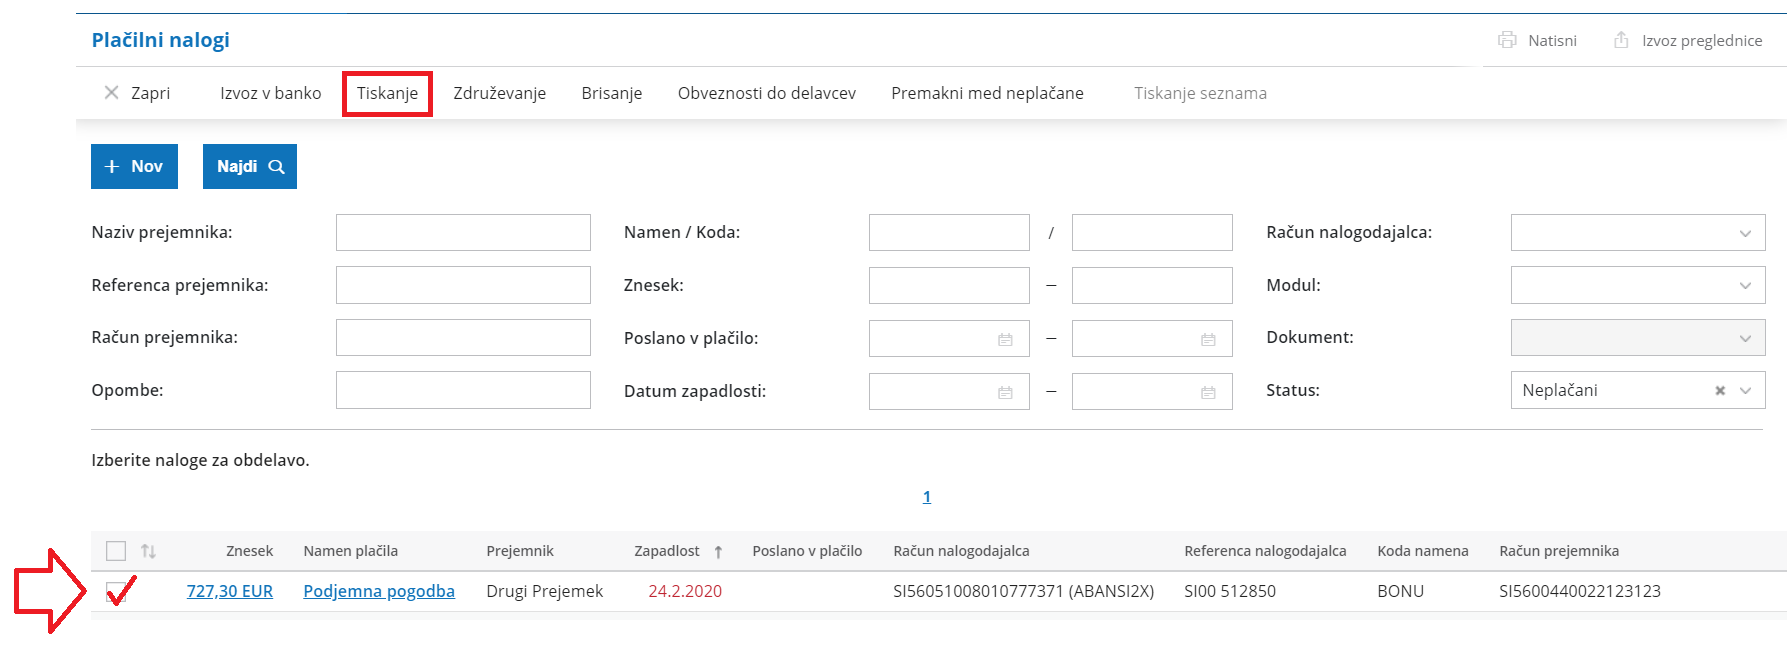Open the Status dropdown arrow
The height and width of the screenshot is (646, 1787).
point(1746,391)
